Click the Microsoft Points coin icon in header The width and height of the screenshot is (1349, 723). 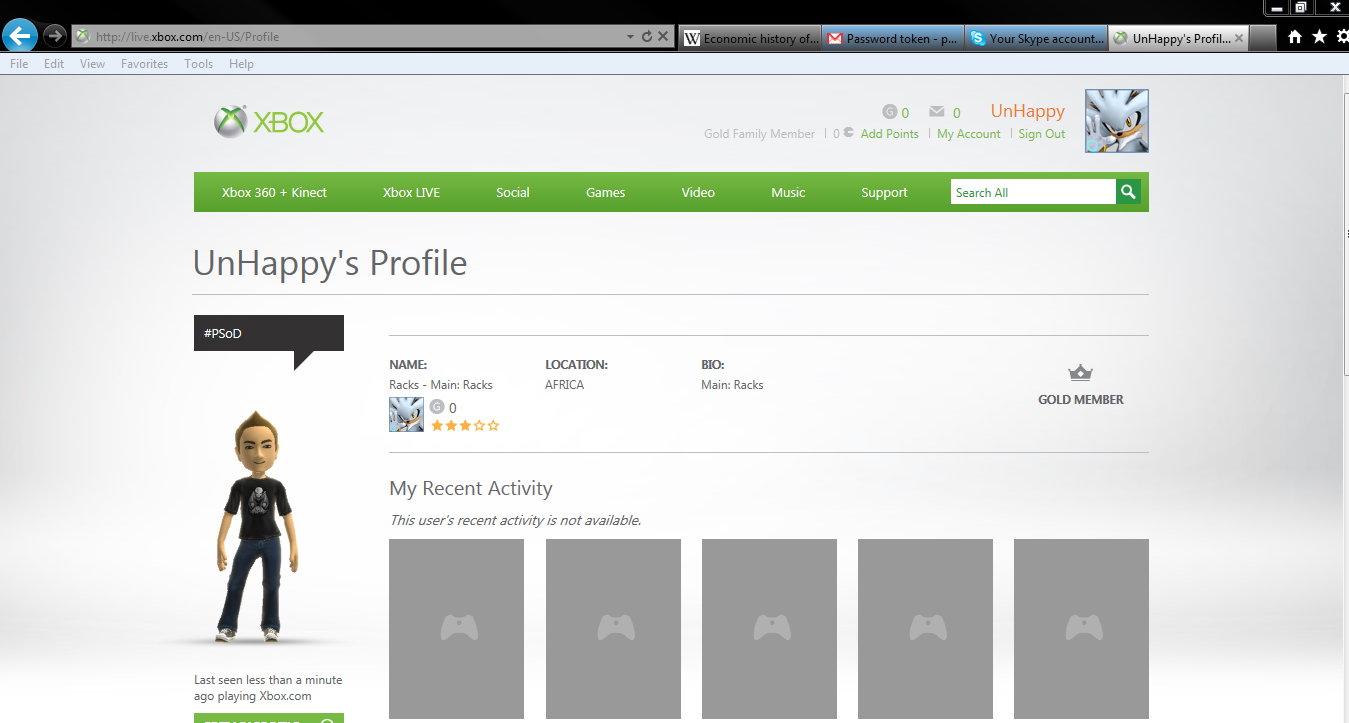coord(848,133)
